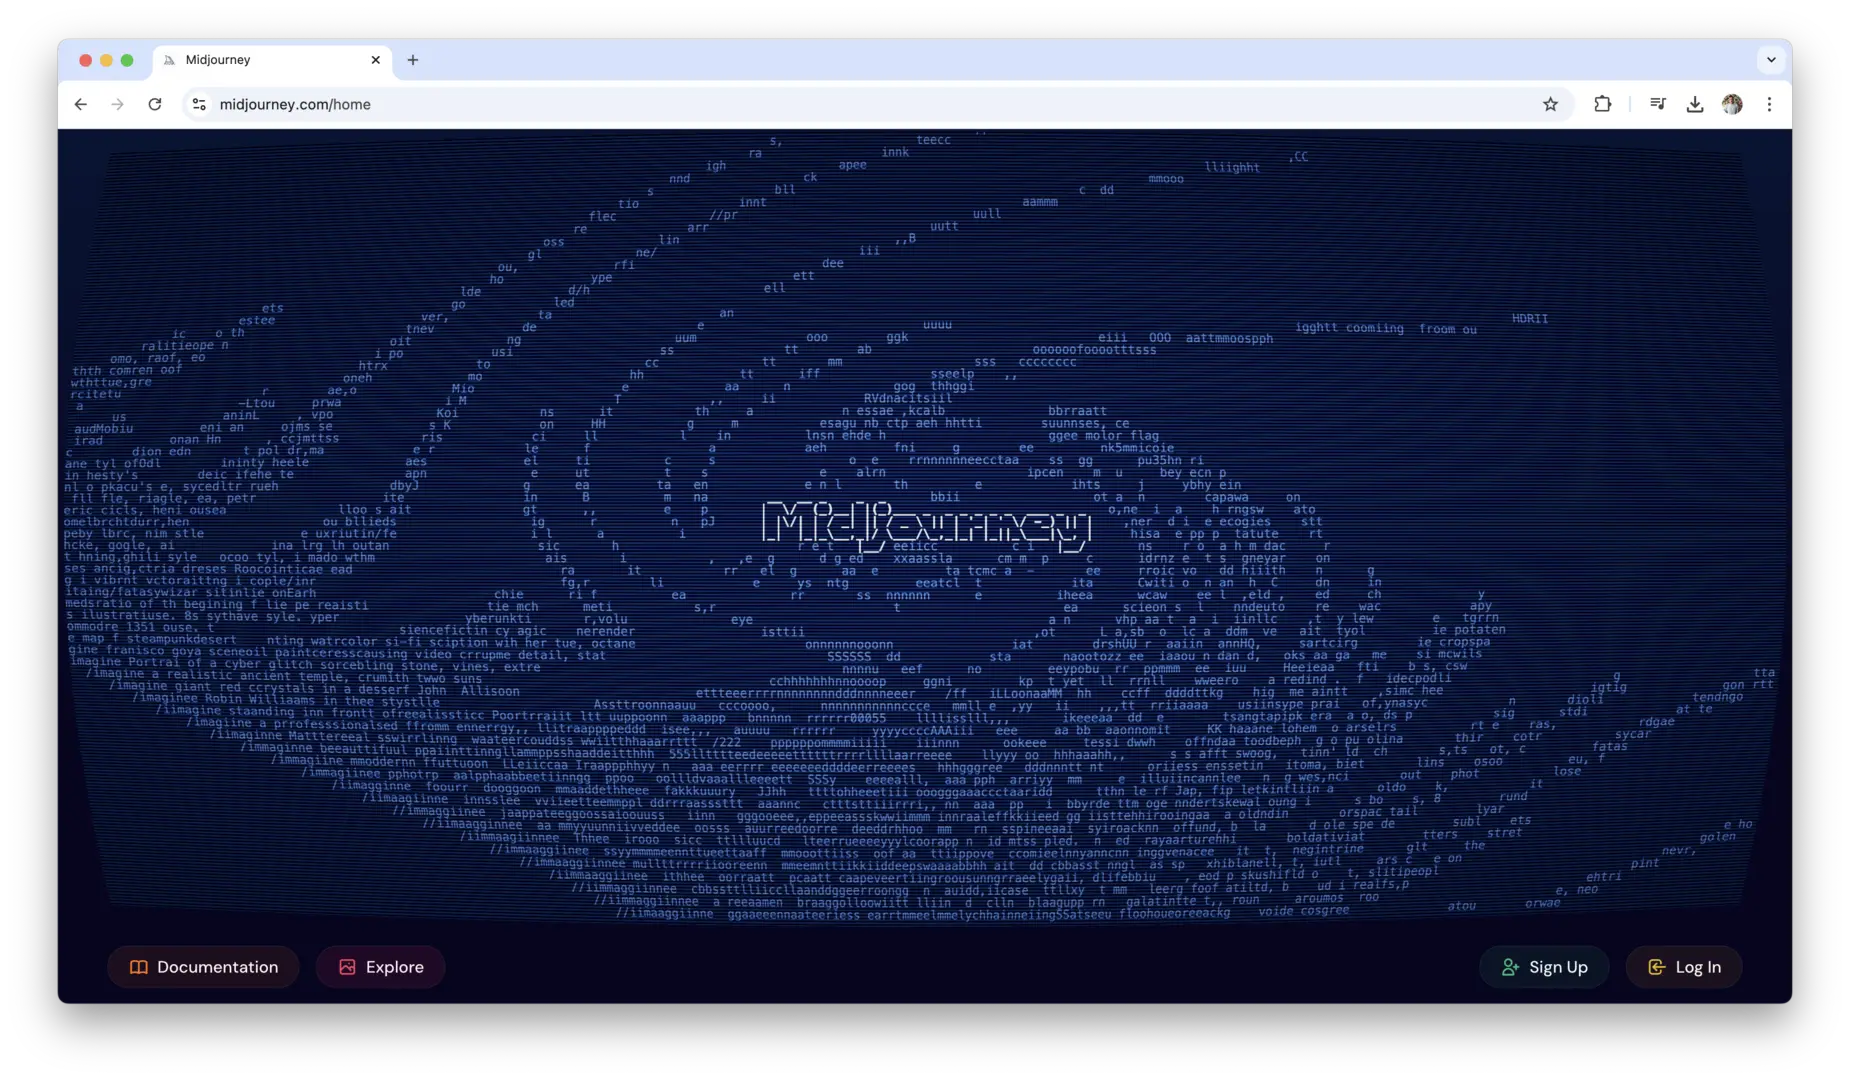Open the Documentation page
The height and width of the screenshot is (1080, 1850).
pos(203,967)
